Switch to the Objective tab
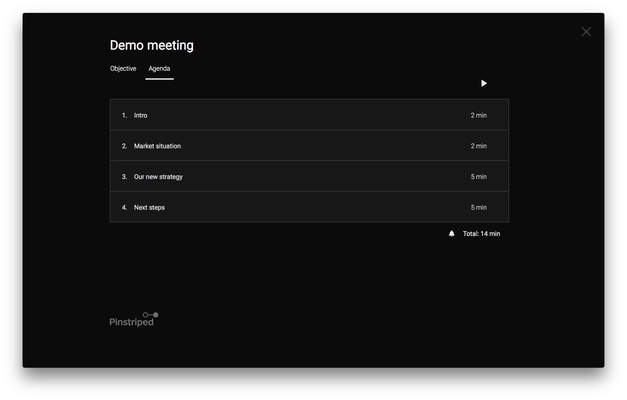Viewport: 627px width, 400px height. click(123, 69)
